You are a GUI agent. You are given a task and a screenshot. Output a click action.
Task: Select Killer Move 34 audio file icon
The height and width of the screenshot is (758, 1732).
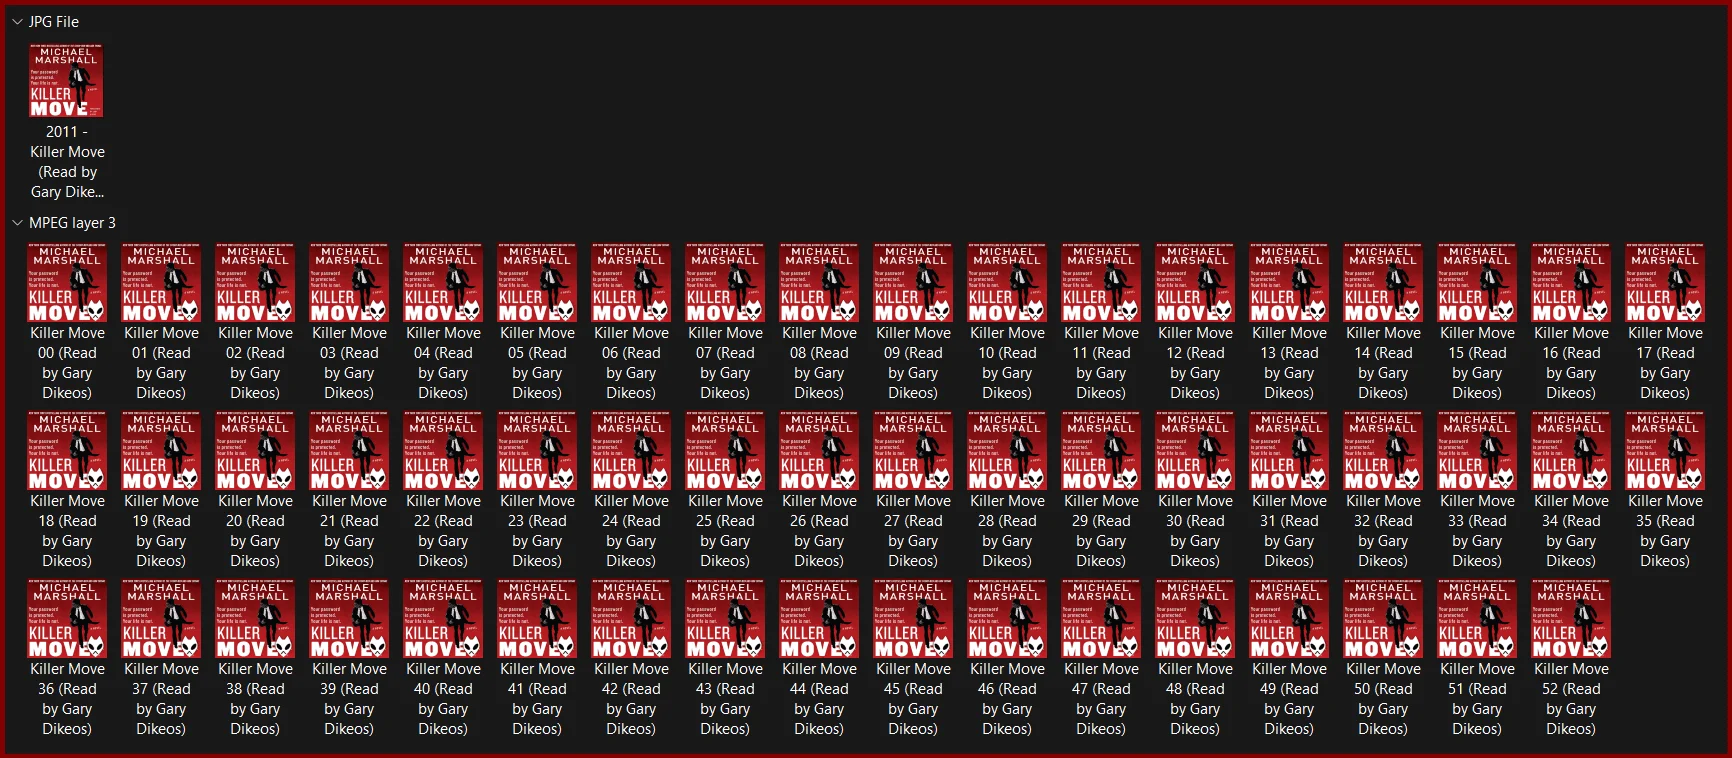(1571, 451)
